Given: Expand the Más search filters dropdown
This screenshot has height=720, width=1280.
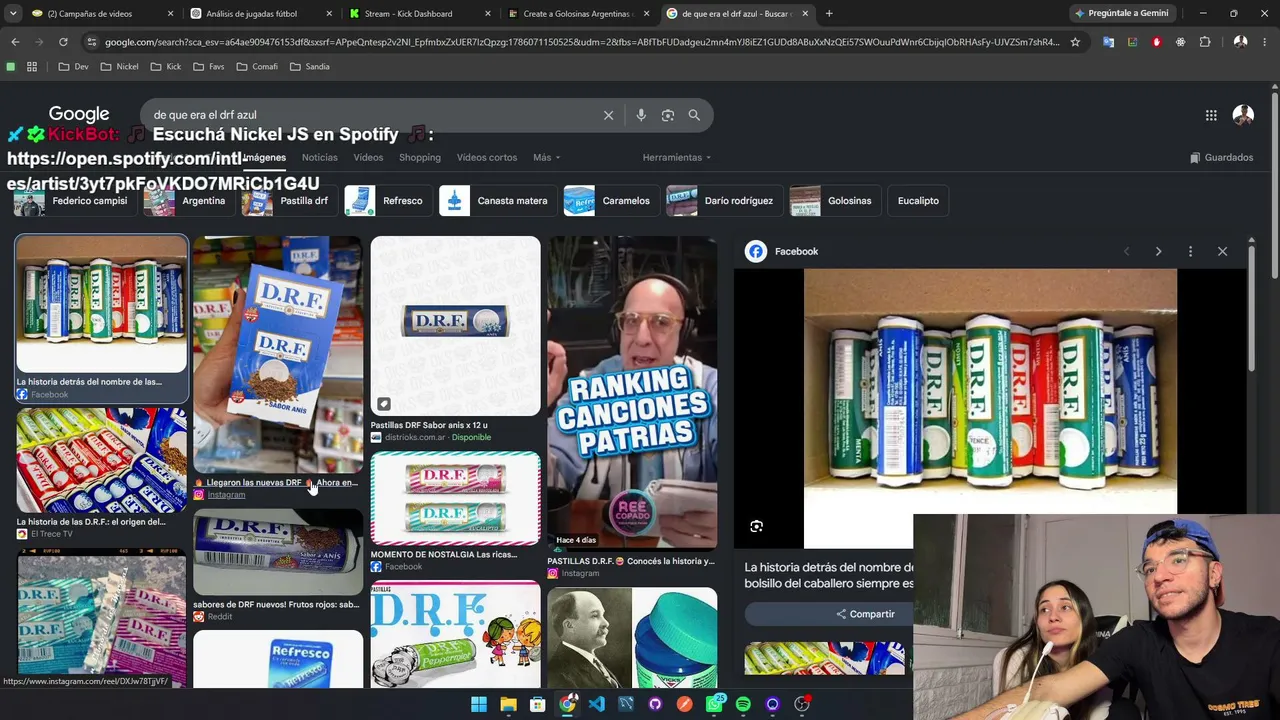Looking at the screenshot, I should [546, 157].
